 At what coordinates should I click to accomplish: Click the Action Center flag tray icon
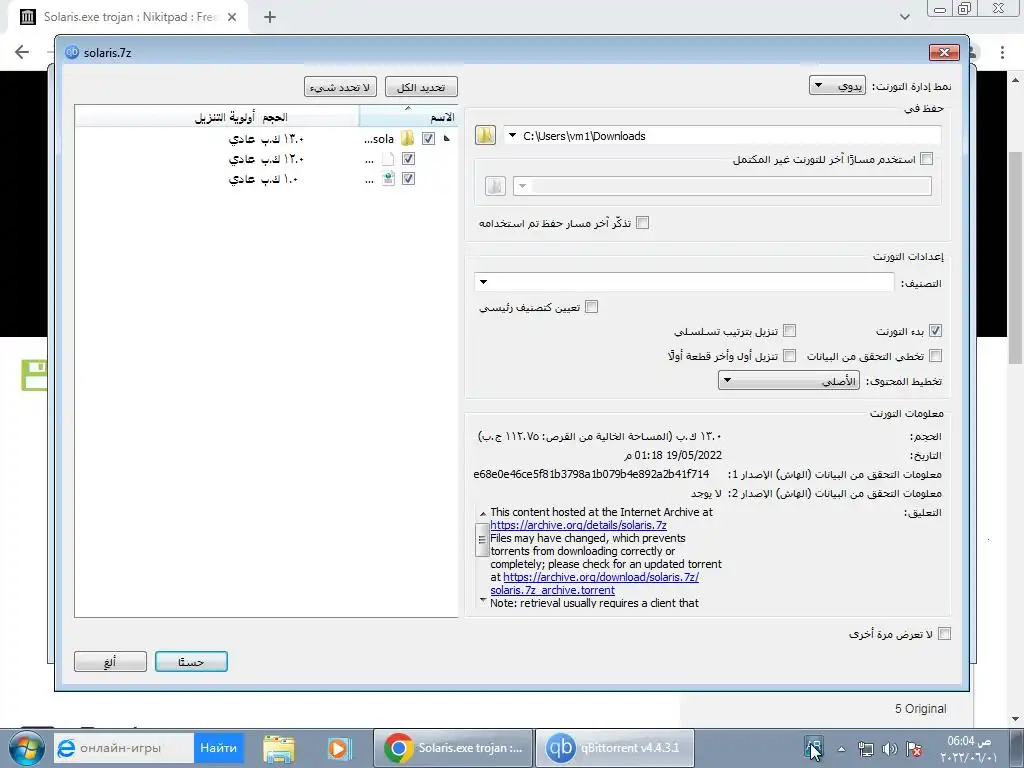coord(914,749)
